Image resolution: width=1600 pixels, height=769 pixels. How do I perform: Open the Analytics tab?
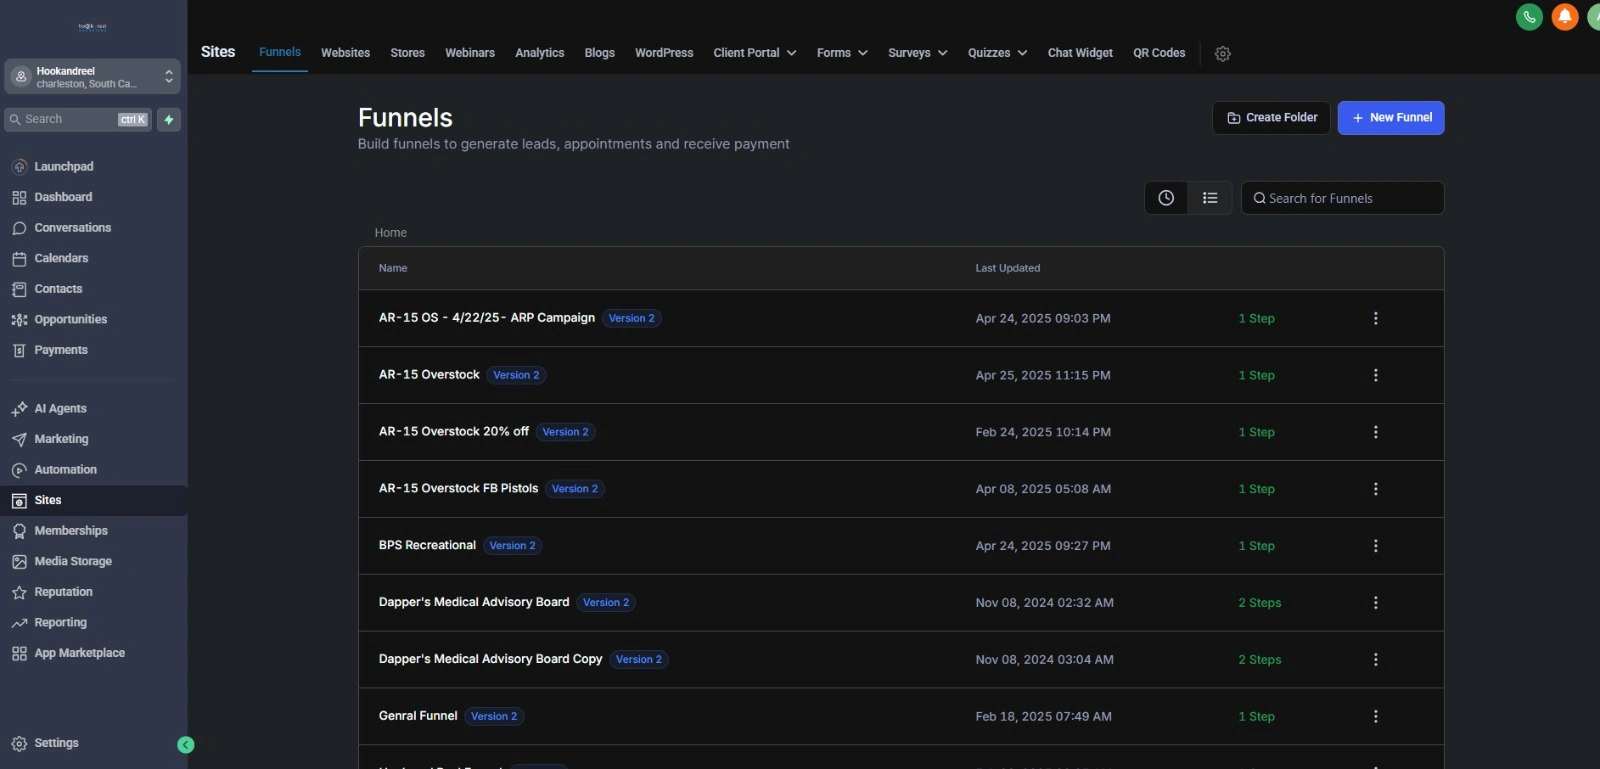click(539, 53)
